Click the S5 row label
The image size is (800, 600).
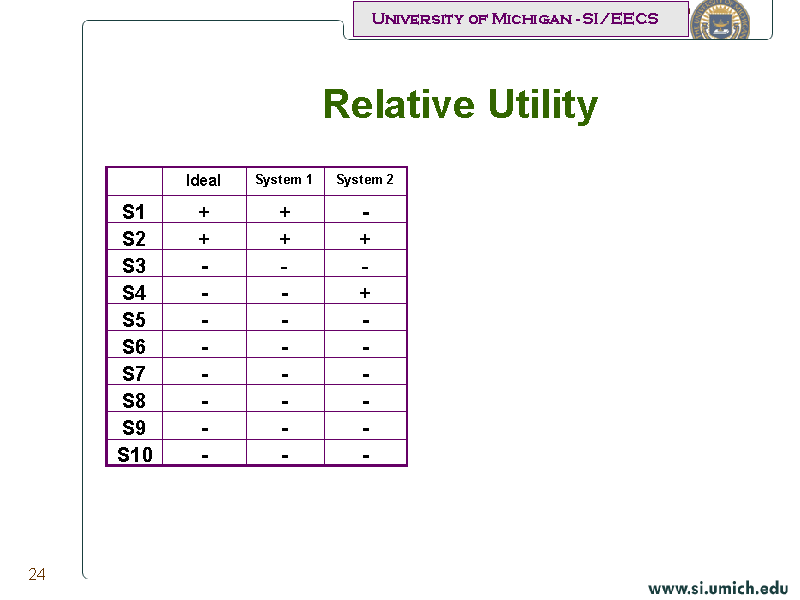click(134, 320)
